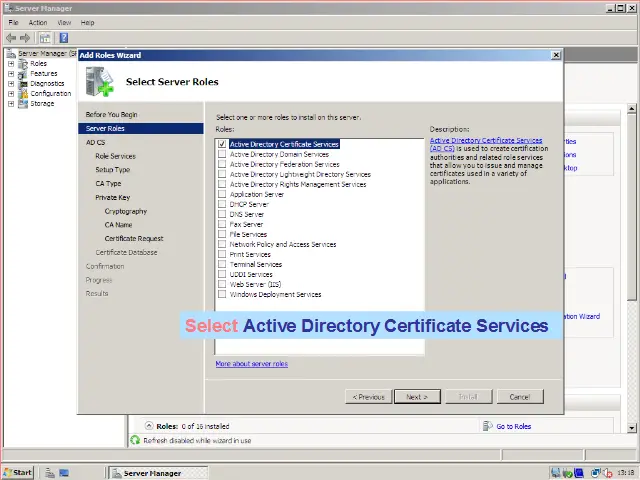Click the Next button in wizard

[x=417, y=397]
